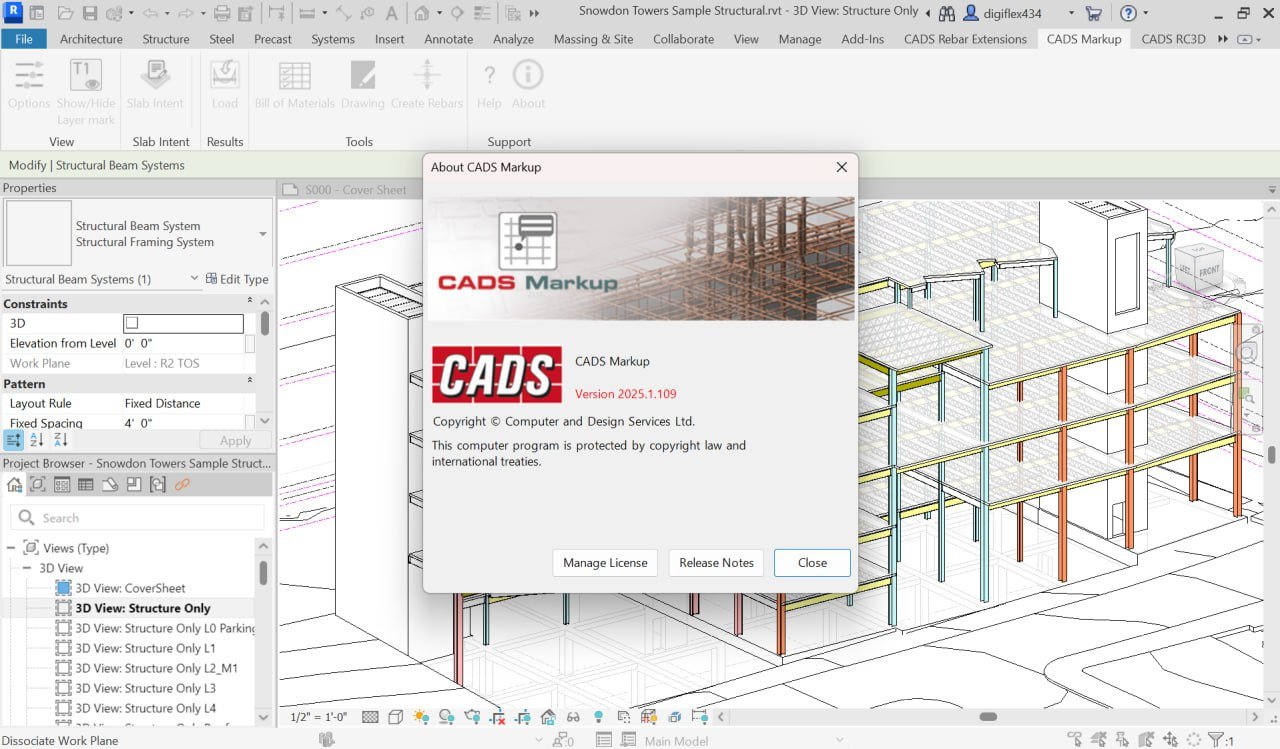1280x749 pixels.
Task: Open the CADS Rebar Extensions tab
Action: [965, 39]
